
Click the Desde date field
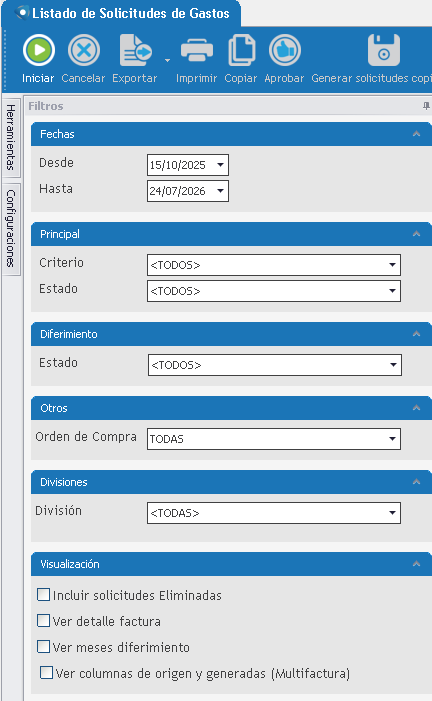[188, 165]
